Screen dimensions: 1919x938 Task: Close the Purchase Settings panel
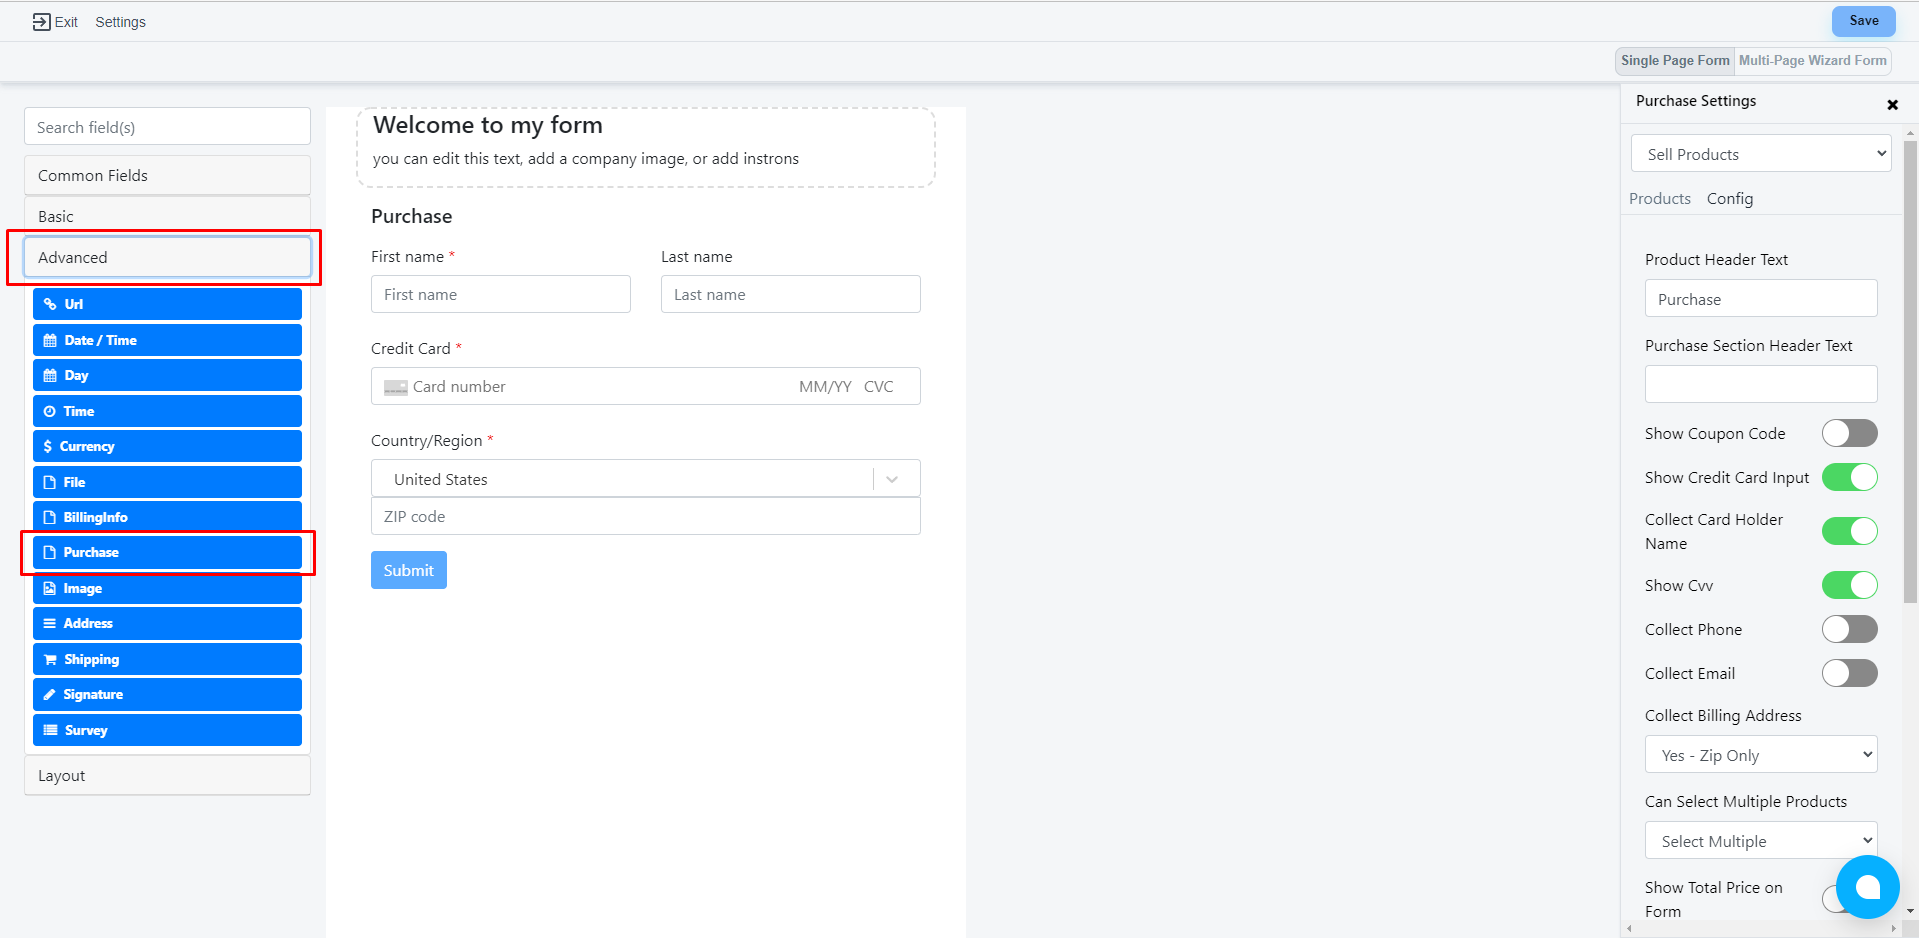(1892, 104)
